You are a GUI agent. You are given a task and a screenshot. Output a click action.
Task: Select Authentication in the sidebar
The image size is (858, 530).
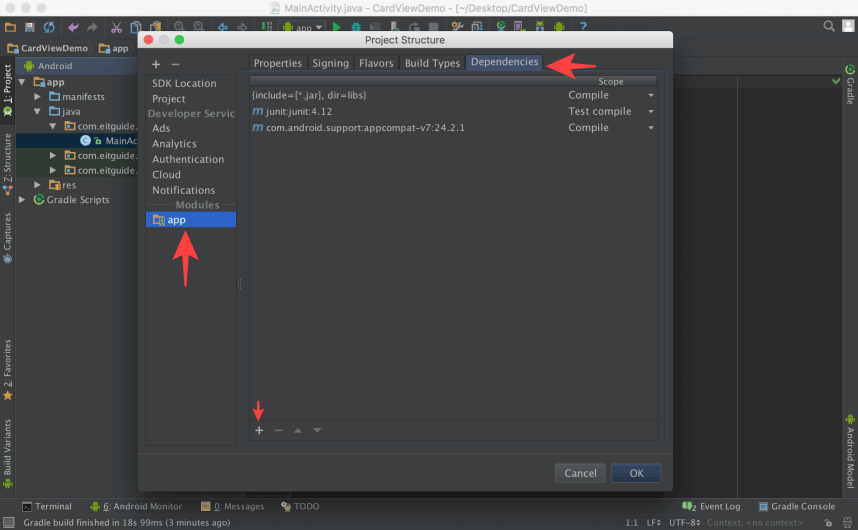tap(188, 159)
